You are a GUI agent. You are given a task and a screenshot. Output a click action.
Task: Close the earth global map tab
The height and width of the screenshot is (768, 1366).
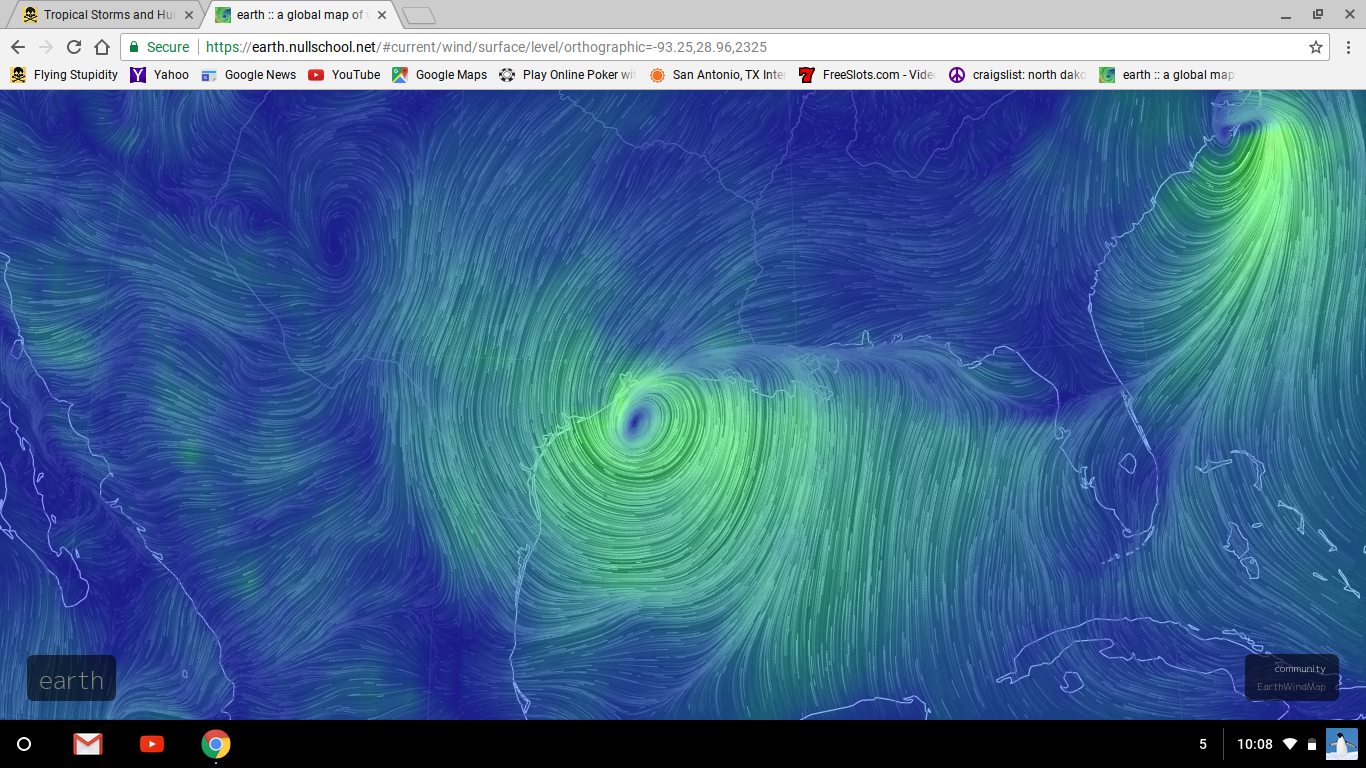382,15
